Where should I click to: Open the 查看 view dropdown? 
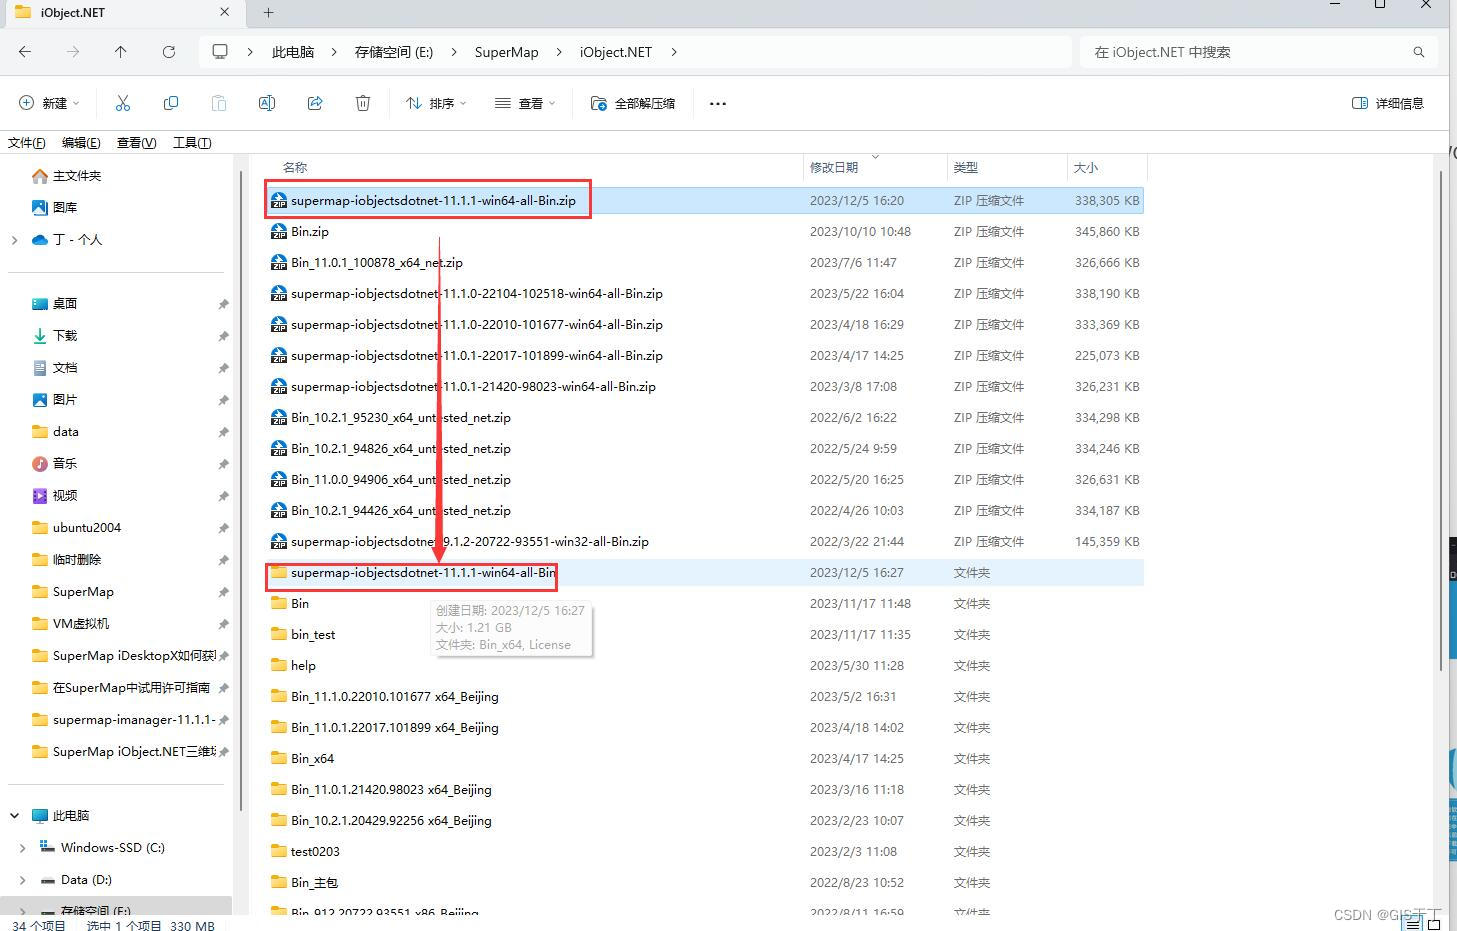[525, 103]
